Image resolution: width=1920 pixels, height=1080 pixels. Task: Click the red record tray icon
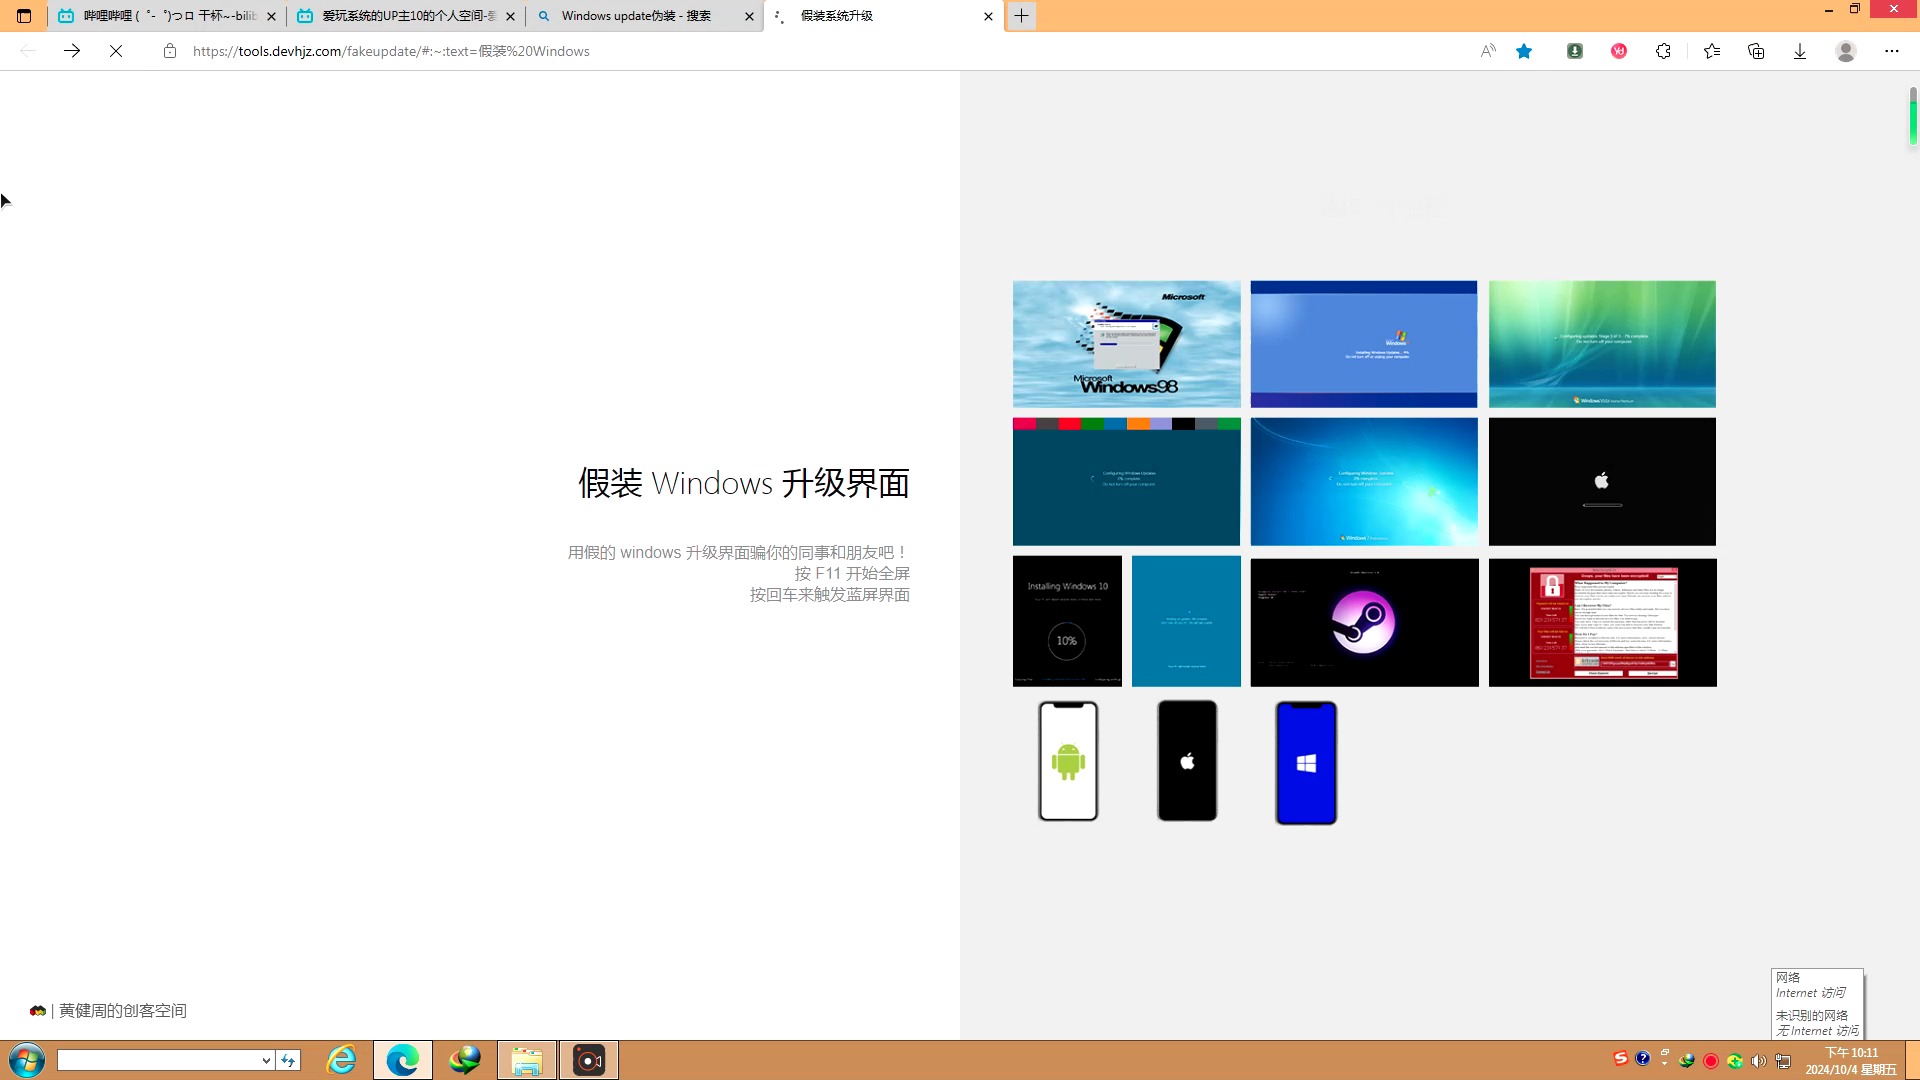pyautogui.click(x=1711, y=1061)
